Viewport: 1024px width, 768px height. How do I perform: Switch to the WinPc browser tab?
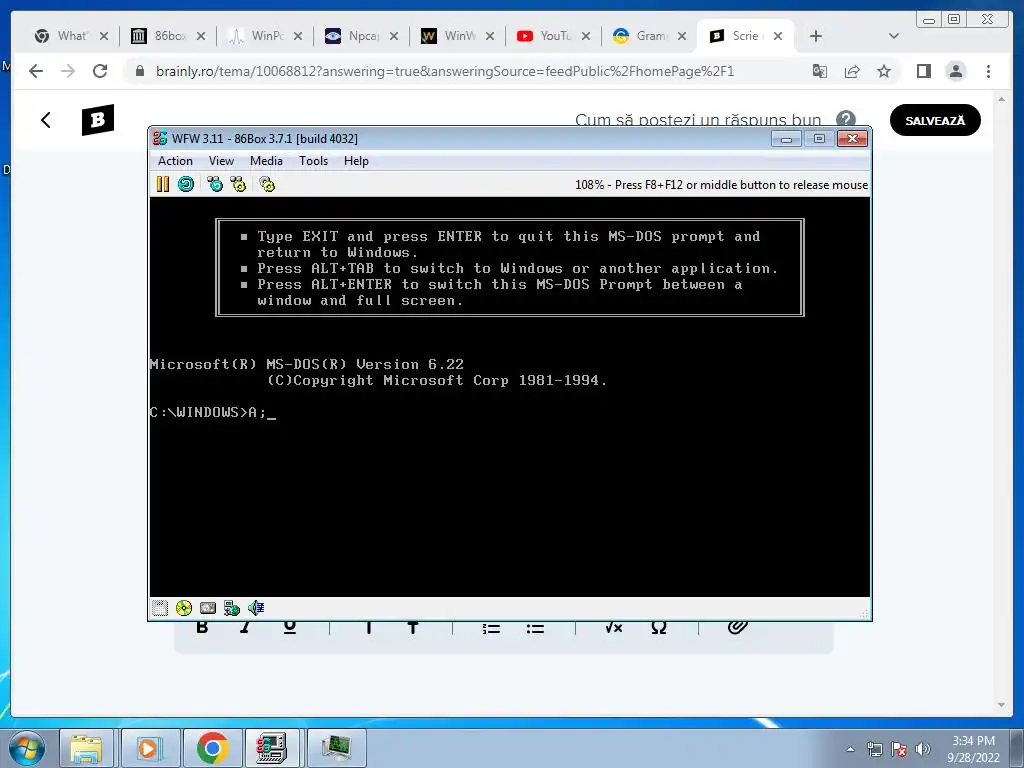(x=265, y=36)
